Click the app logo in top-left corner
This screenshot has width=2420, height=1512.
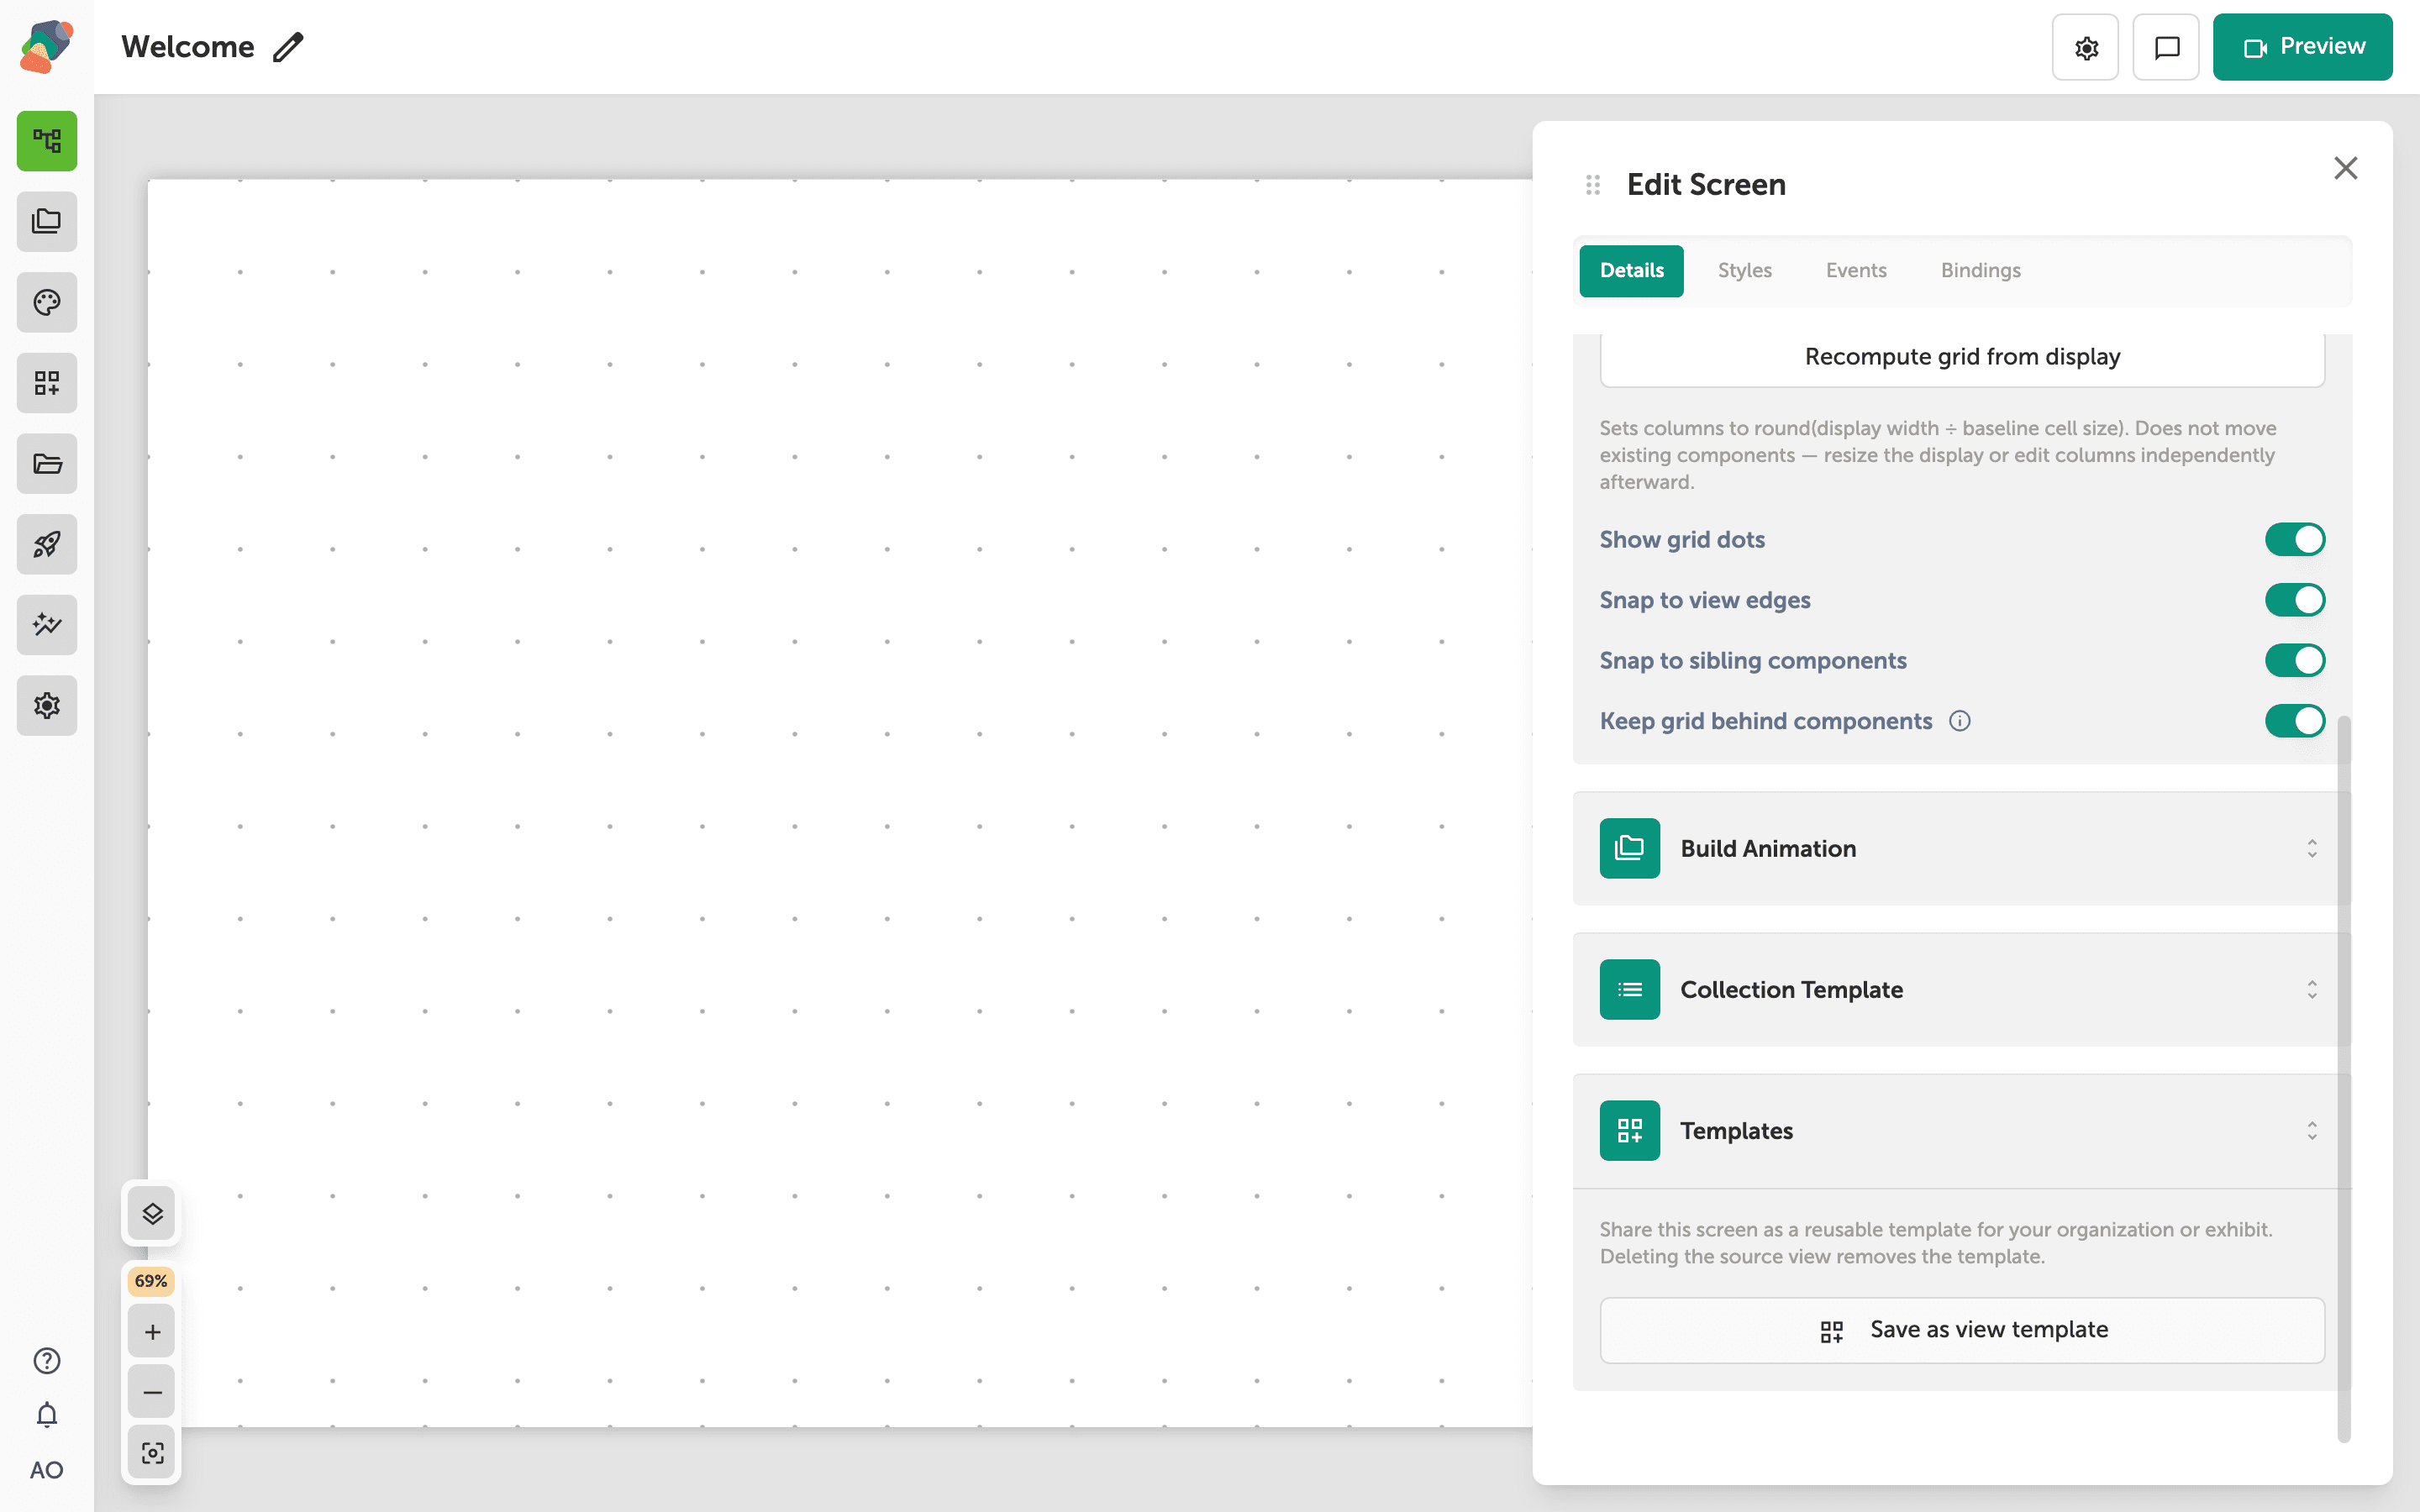pos(46,46)
